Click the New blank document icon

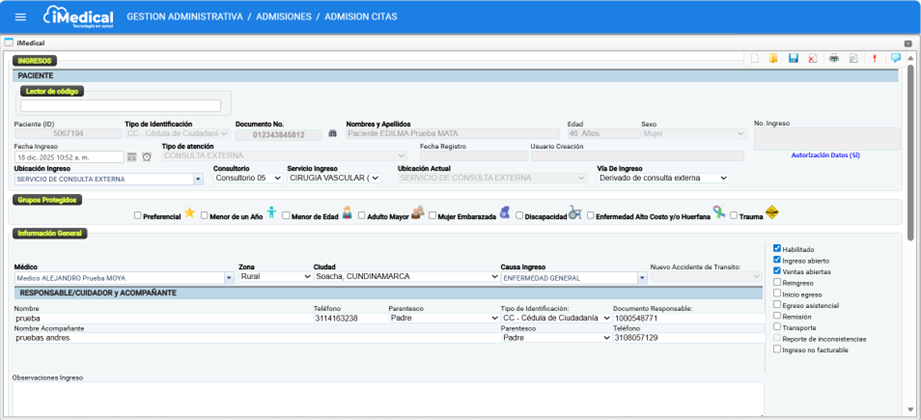(755, 59)
